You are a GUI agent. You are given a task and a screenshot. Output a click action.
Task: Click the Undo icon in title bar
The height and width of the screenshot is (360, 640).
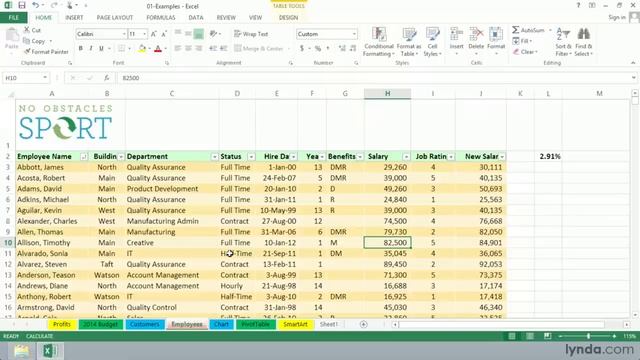pos(36,5)
